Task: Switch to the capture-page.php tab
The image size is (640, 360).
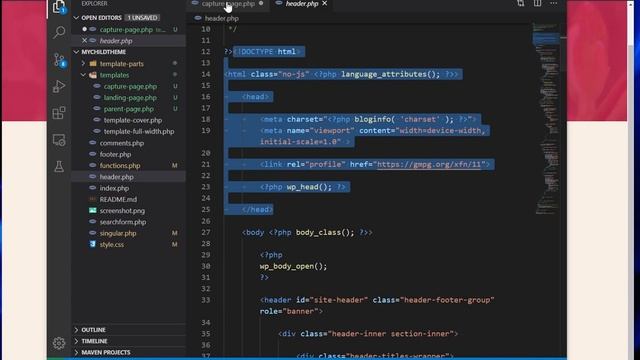Action: 228,4
